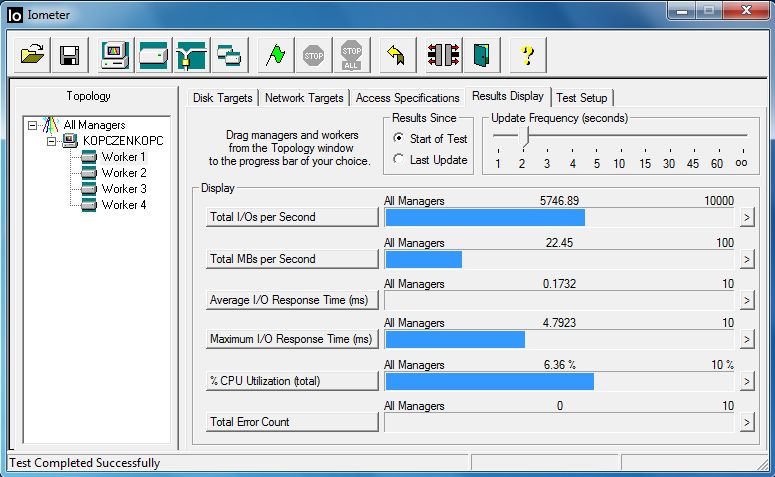
Task: Reset workers yellow arrow icon
Action: coord(396,55)
